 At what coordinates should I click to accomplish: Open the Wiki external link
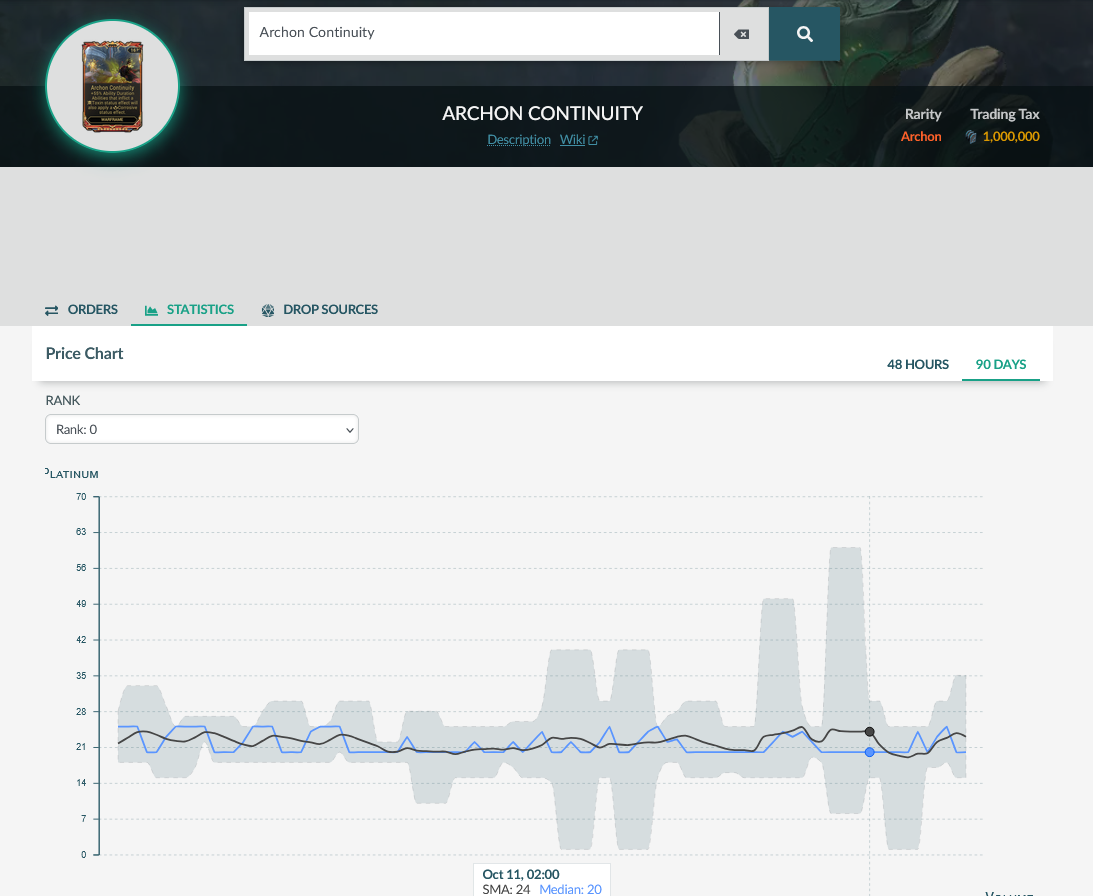tap(579, 139)
